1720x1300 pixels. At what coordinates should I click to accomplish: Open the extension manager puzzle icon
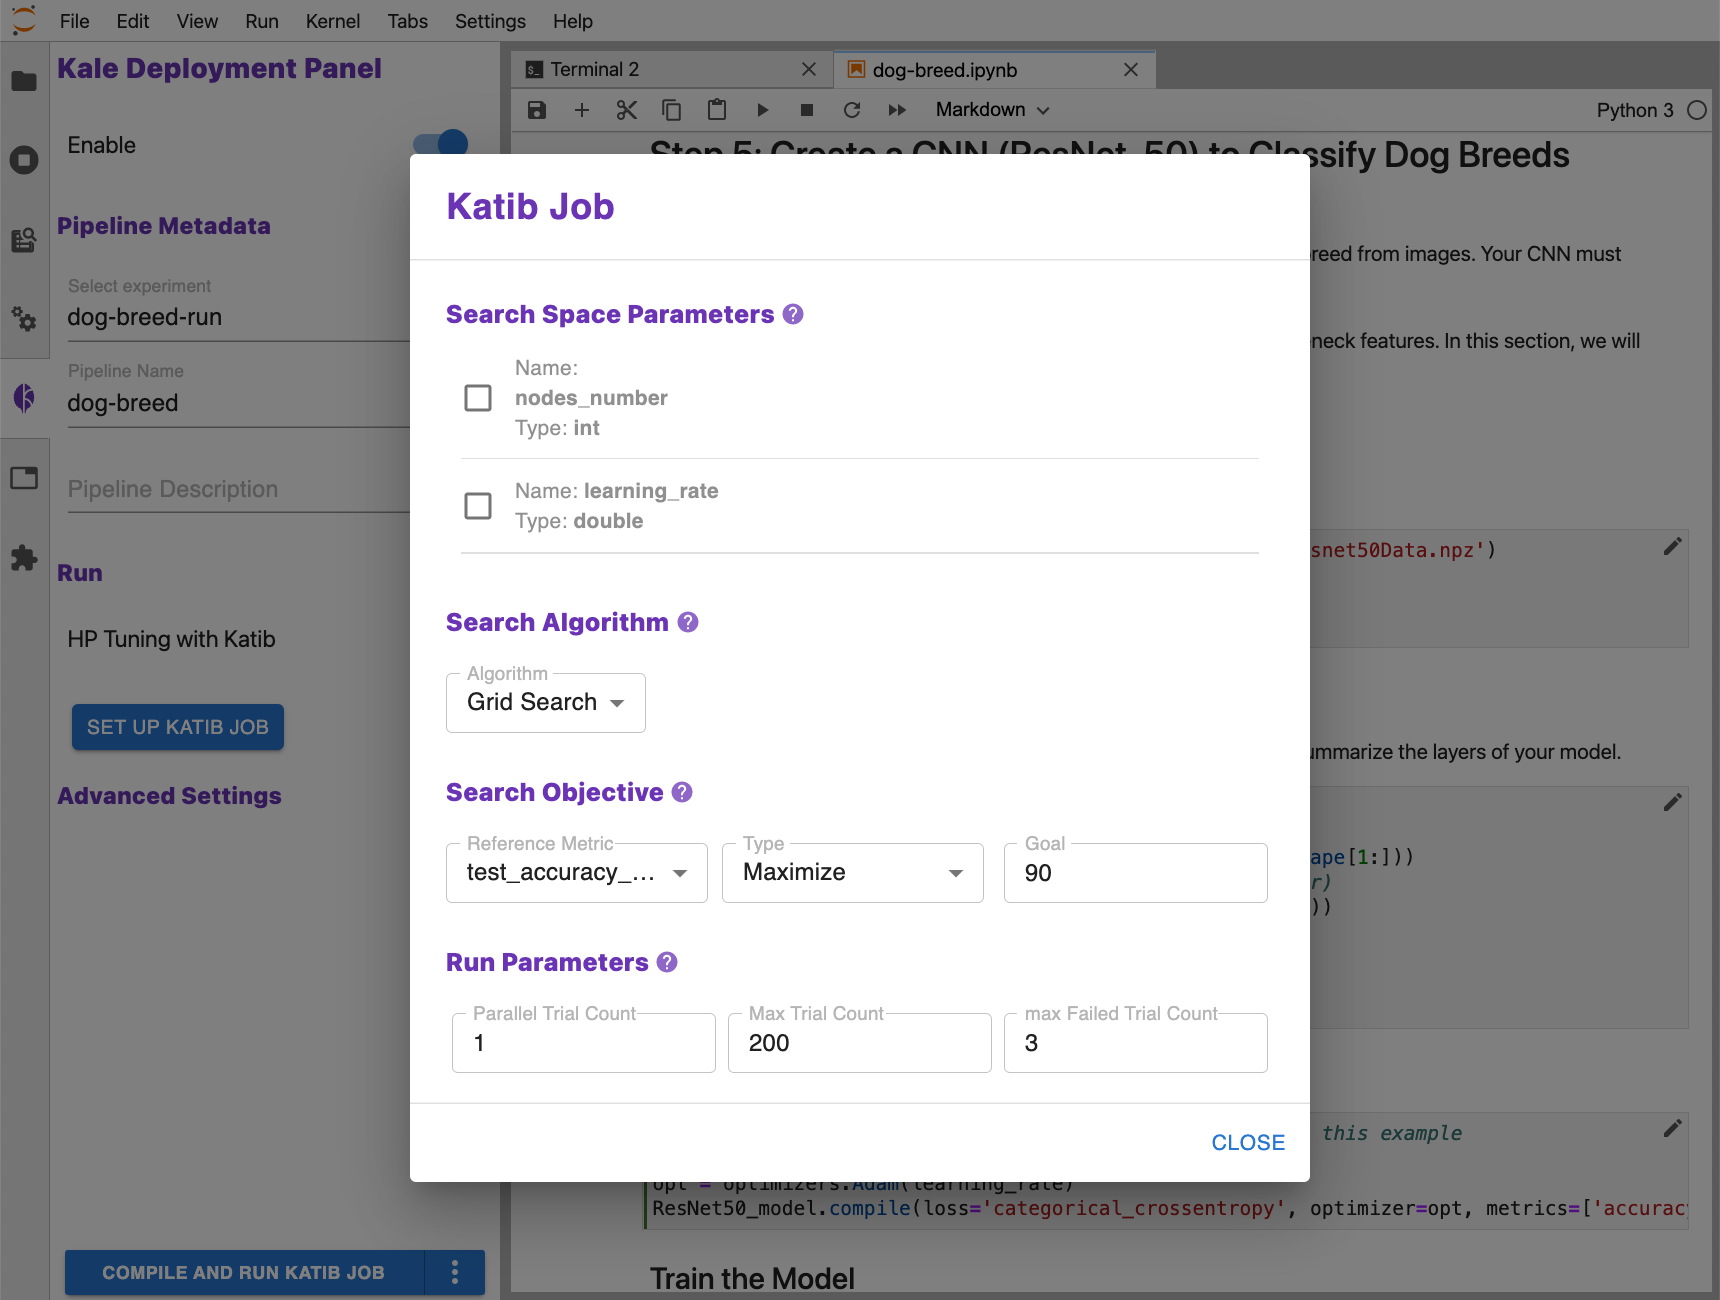coord(24,557)
